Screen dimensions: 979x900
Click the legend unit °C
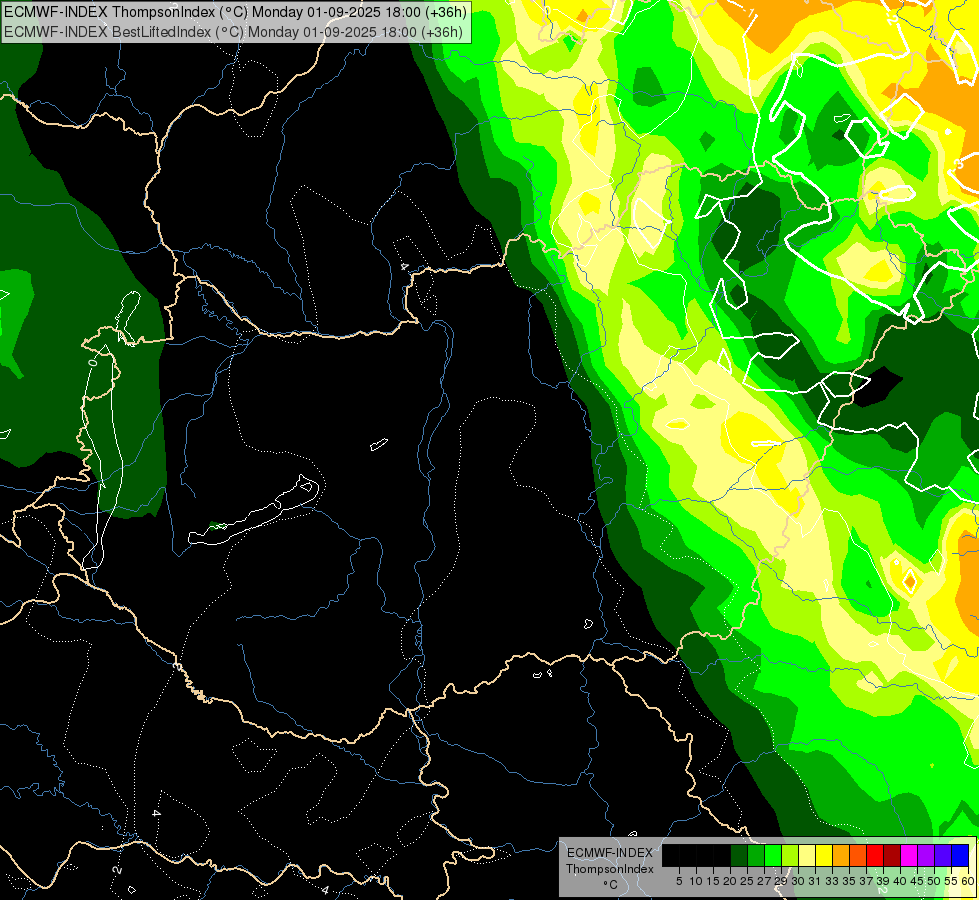point(611,885)
